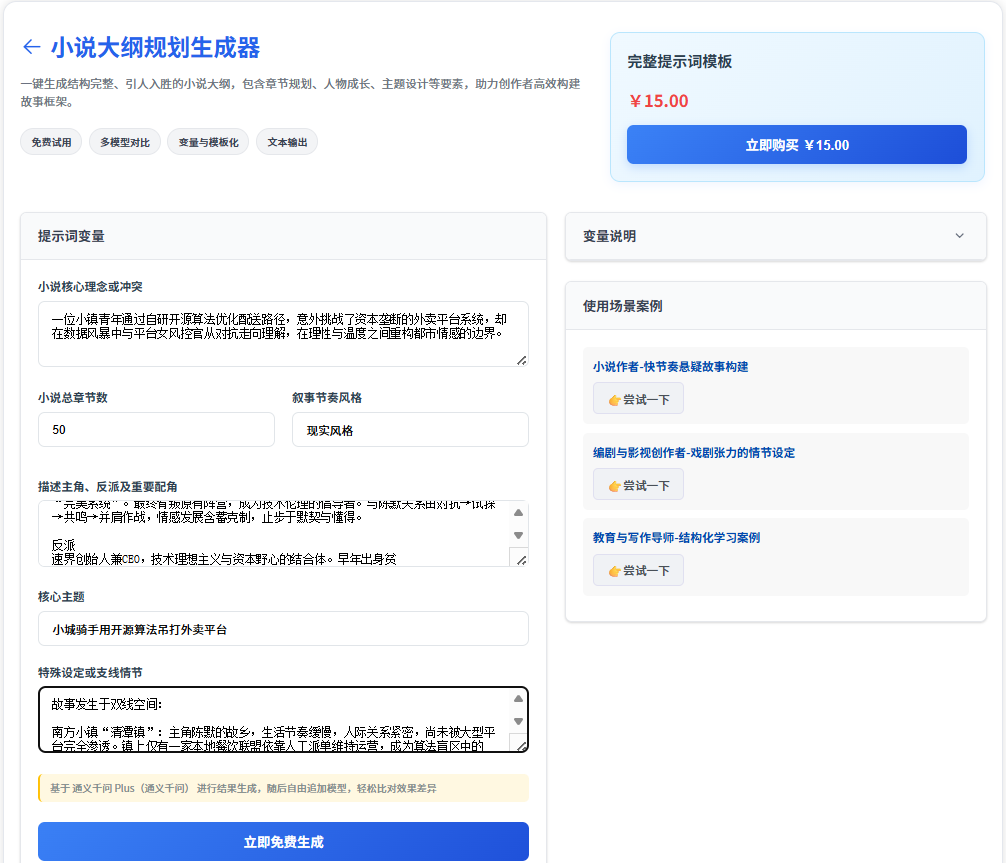Try the 快节奏悬疑故事构建 example

pyautogui.click(x=638, y=399)
